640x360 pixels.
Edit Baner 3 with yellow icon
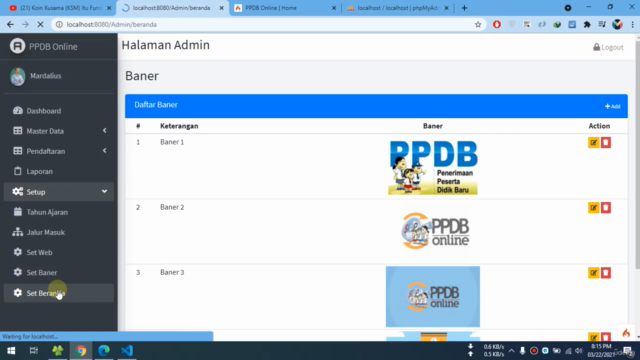click(x=593, y=273)
